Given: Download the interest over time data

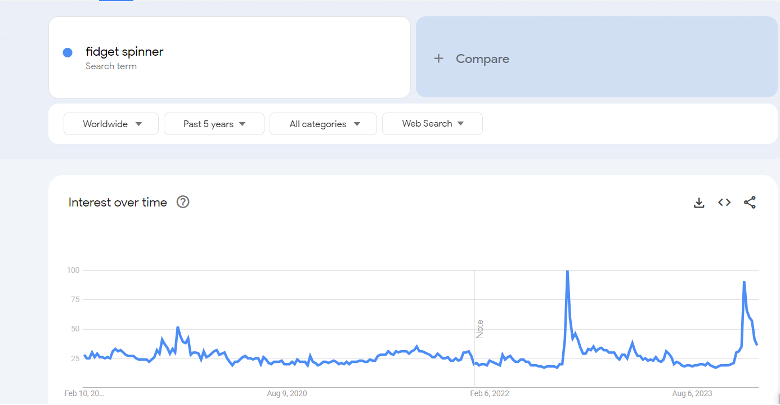Looking at the screenshot, I should click(x=699, y=202).
